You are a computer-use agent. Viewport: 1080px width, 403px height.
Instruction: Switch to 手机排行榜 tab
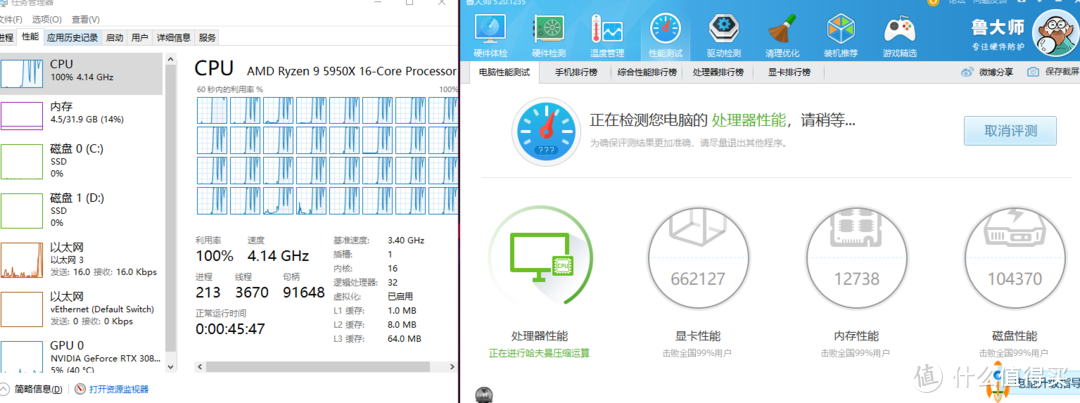(576, 72)
